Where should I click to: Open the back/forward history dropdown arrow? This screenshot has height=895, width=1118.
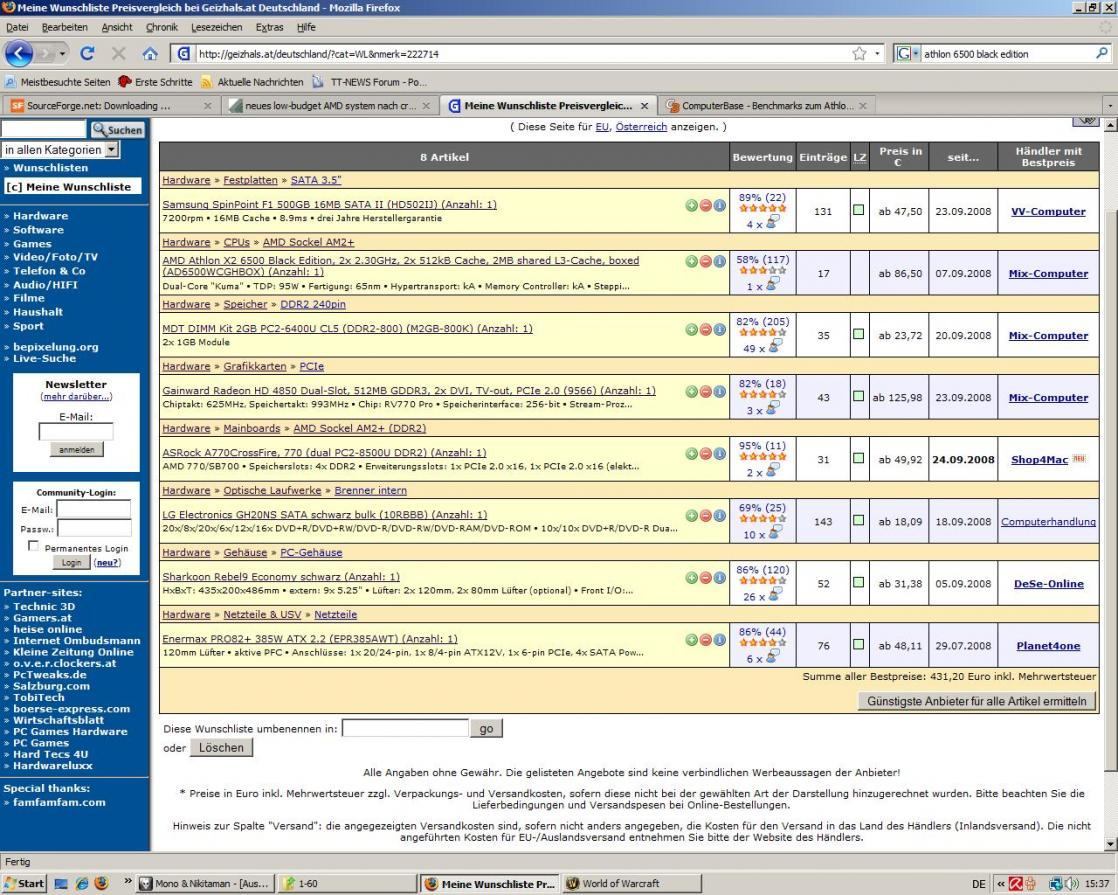pos(63,53)
